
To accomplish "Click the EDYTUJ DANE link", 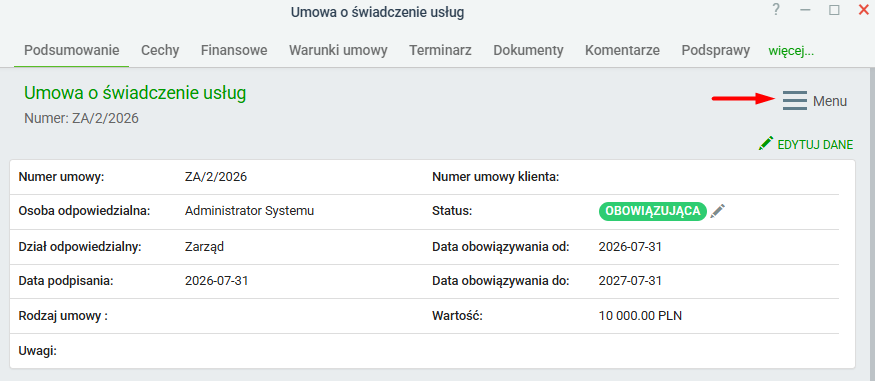I will tap(815, 145).
